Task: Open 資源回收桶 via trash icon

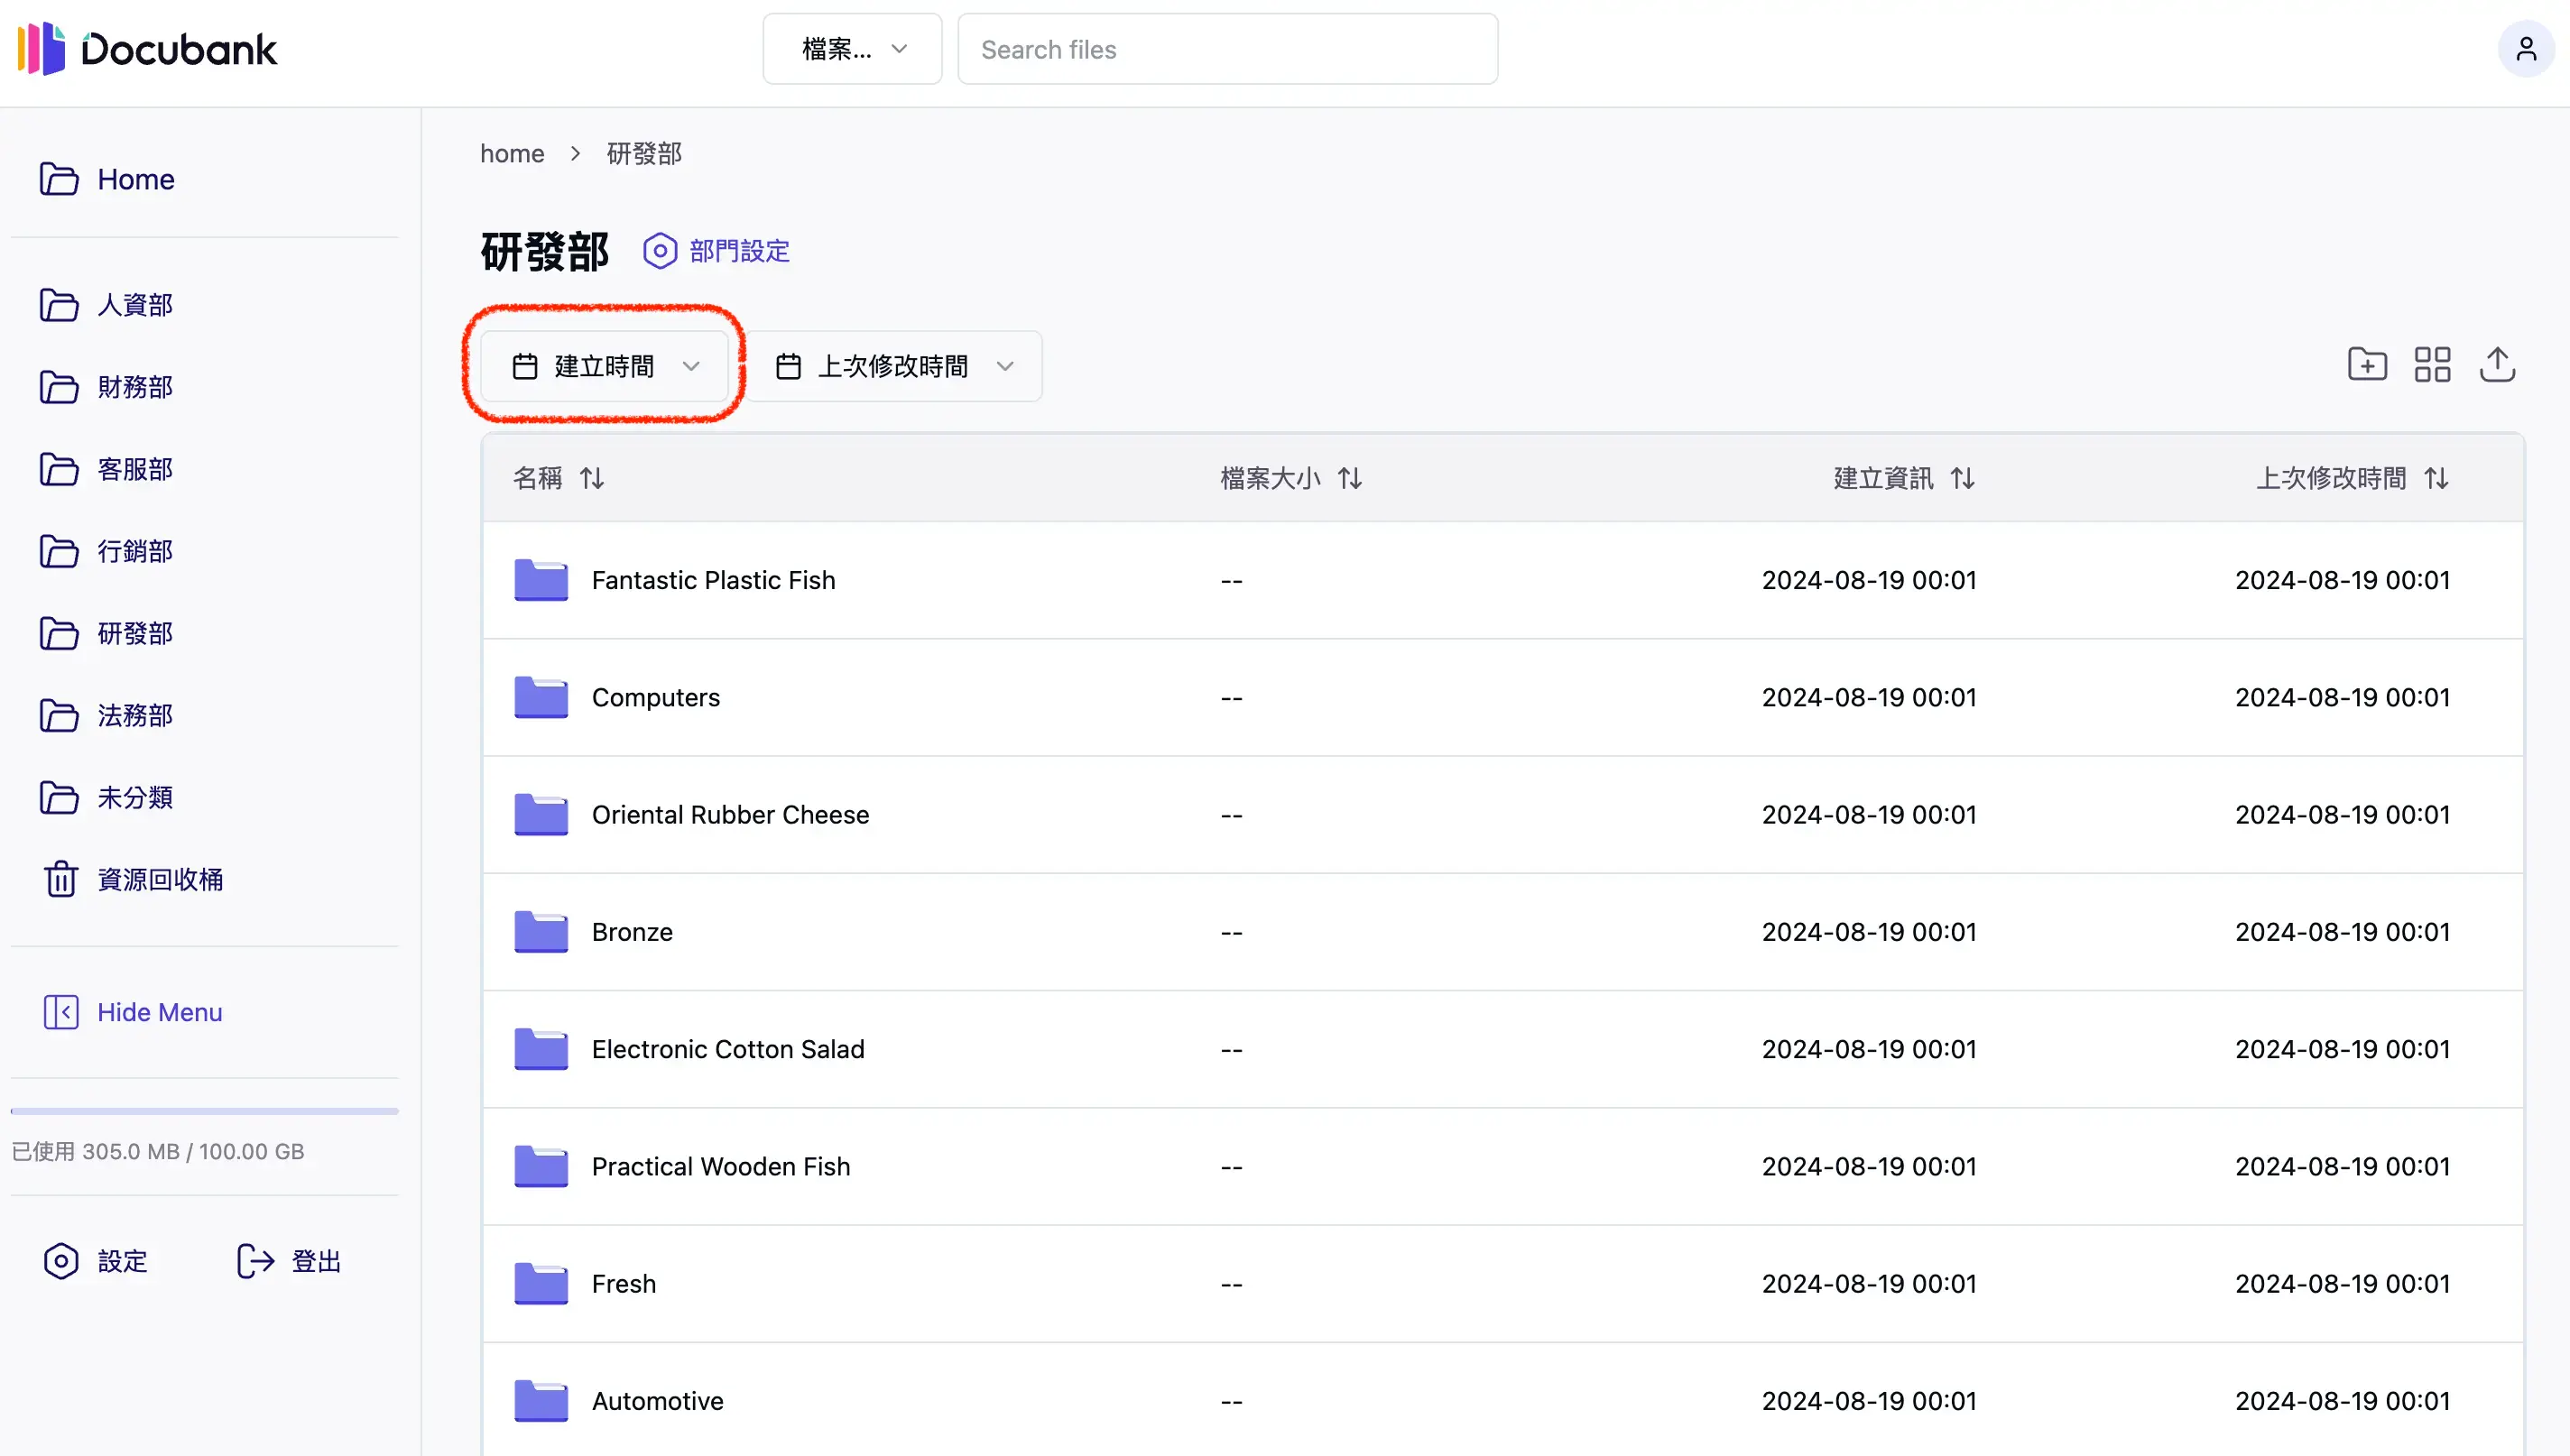Action: coord(61,879)
